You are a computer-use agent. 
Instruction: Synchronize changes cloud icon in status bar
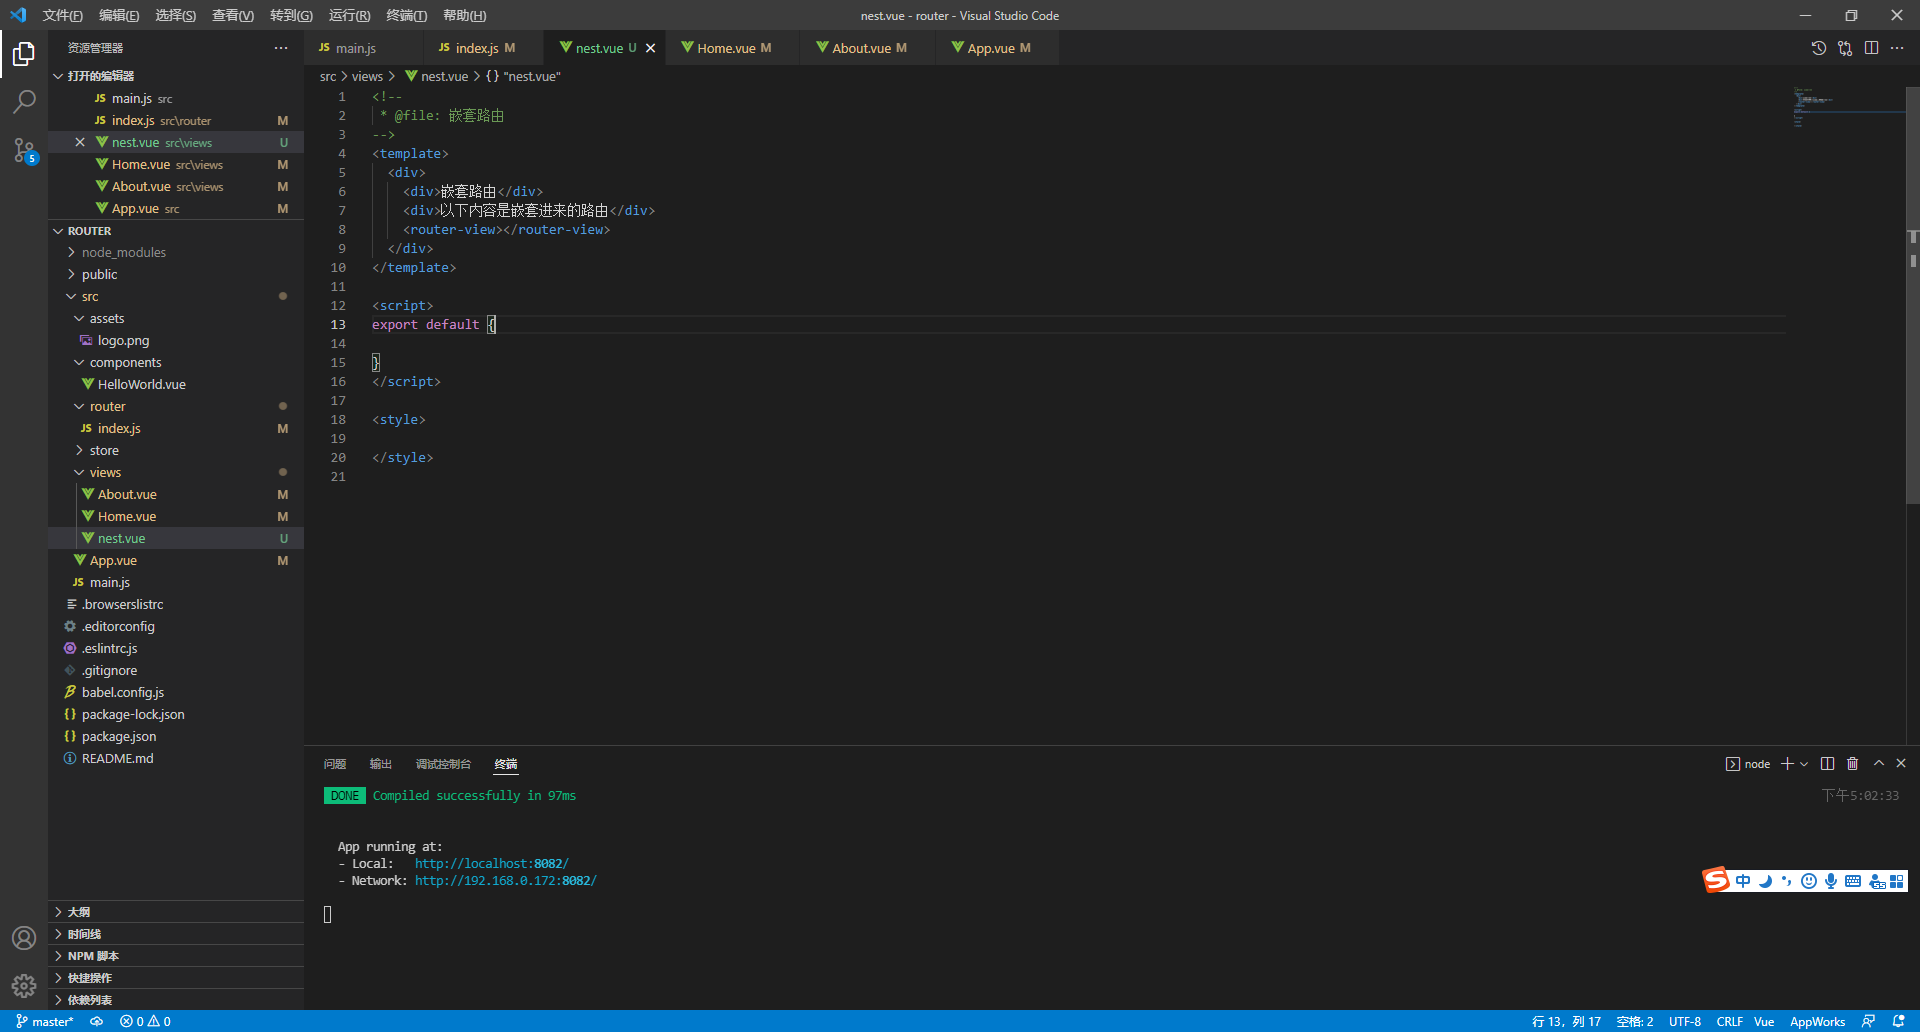pyautogui.click(x=97, y=1022)
